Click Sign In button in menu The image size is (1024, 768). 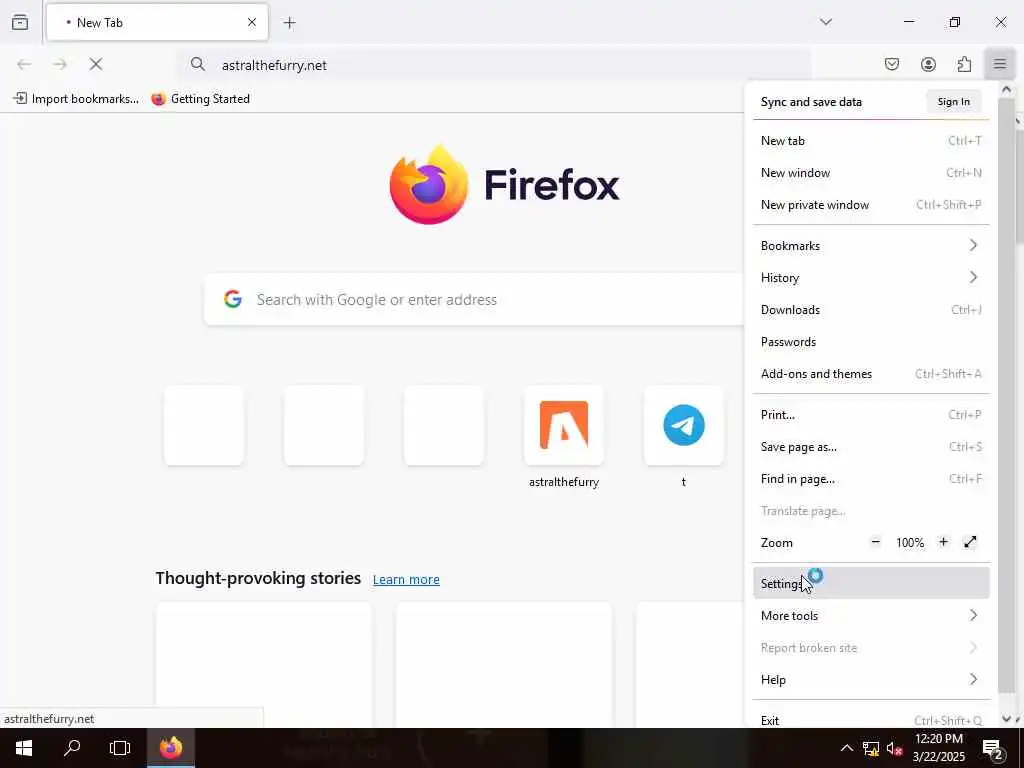953,101
